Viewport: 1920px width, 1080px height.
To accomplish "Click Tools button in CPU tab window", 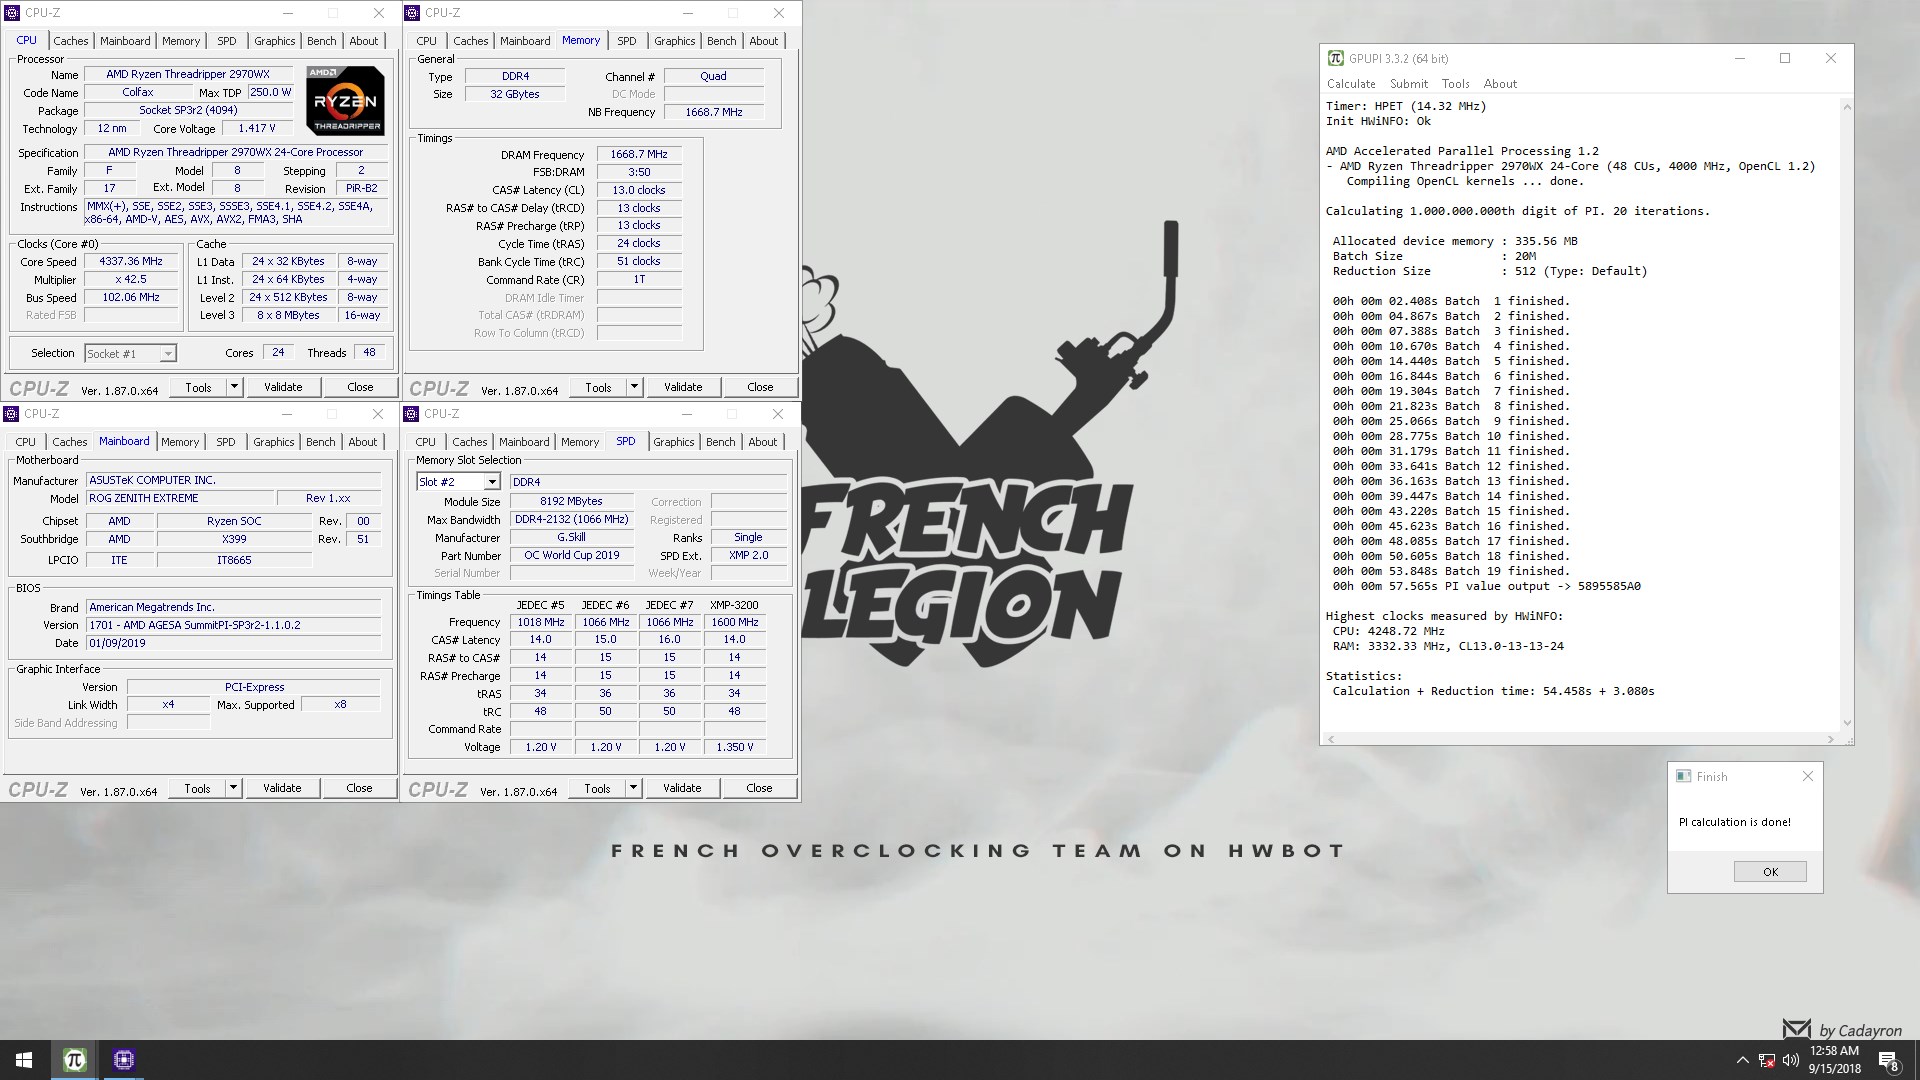I will (198, 387).
